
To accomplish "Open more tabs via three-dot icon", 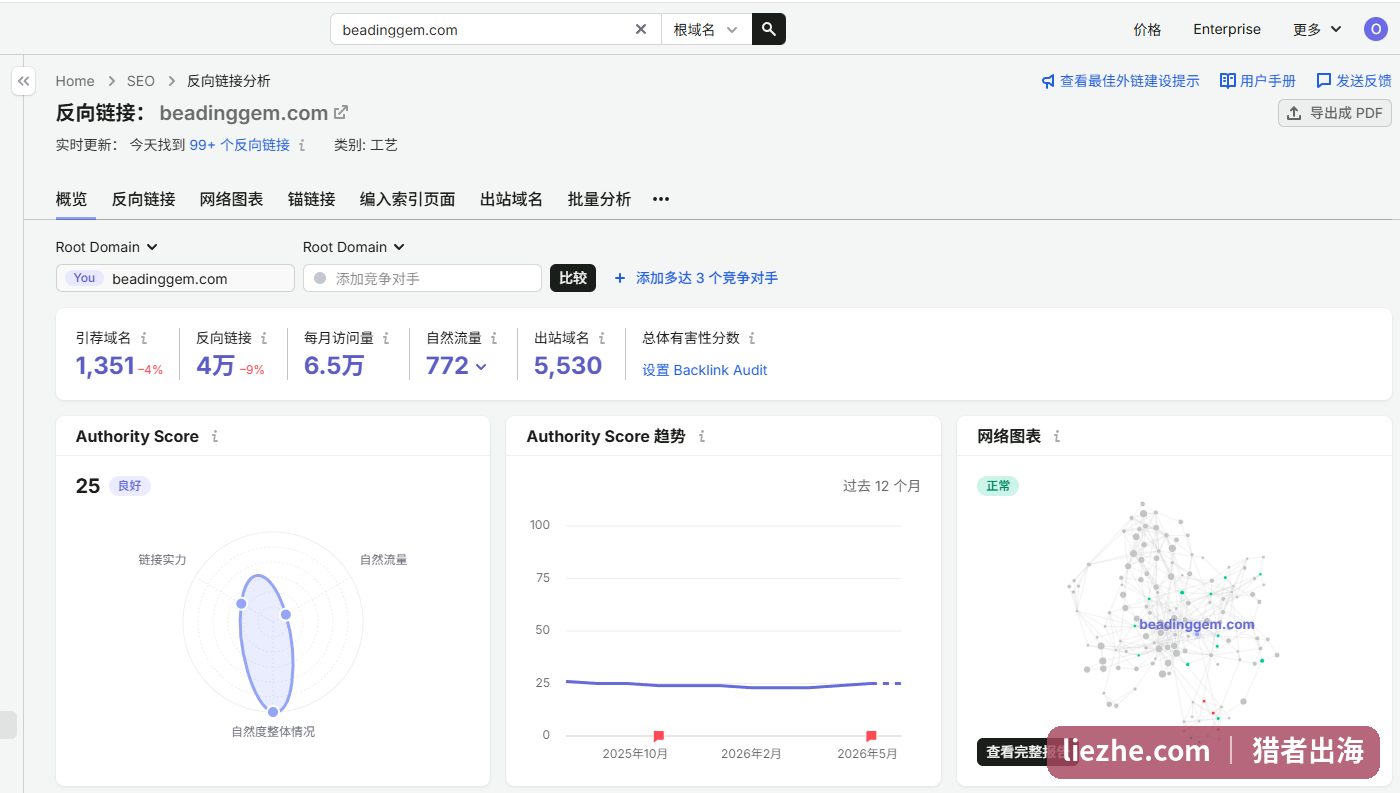I will (x=660, y=199).
